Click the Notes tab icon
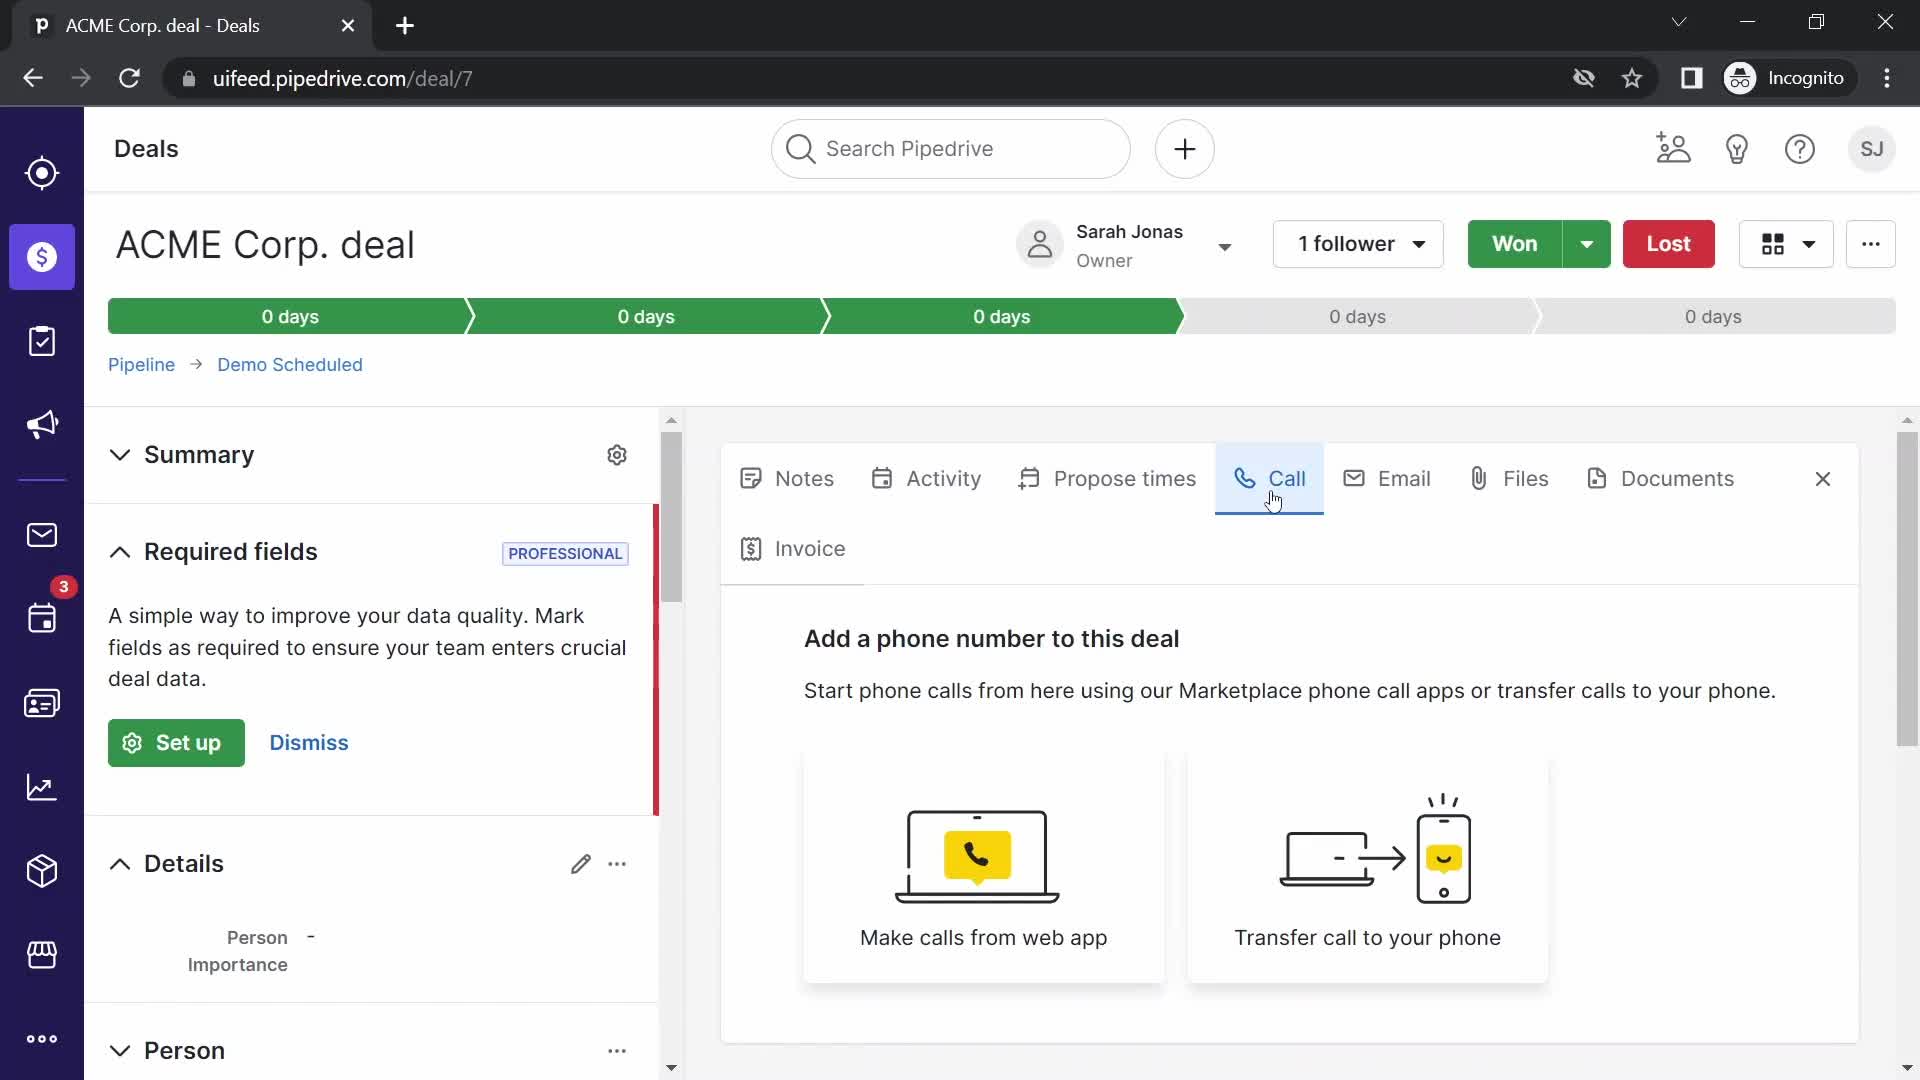Image resolution: width=1920 pixels, height=1080 pixels. pos(750,477)
